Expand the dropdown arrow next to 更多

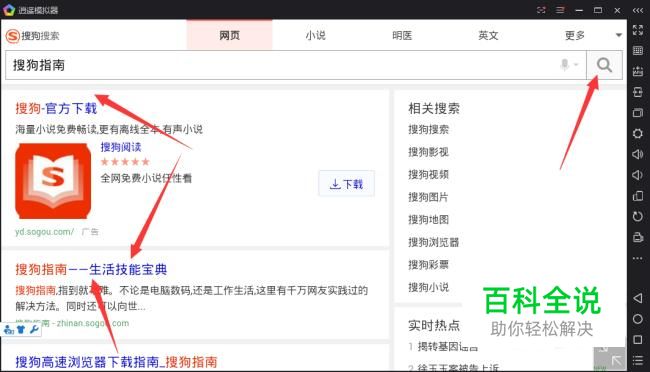(x=618, y=35)
